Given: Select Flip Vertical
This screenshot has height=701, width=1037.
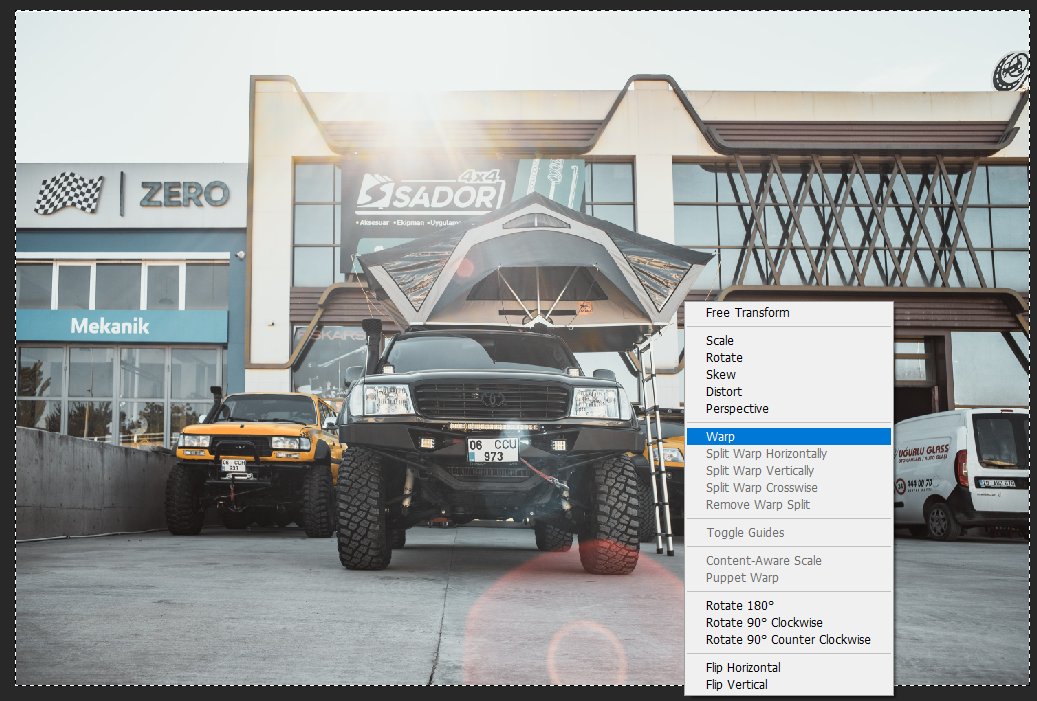Looking at the screenshot, I should 789,685.
